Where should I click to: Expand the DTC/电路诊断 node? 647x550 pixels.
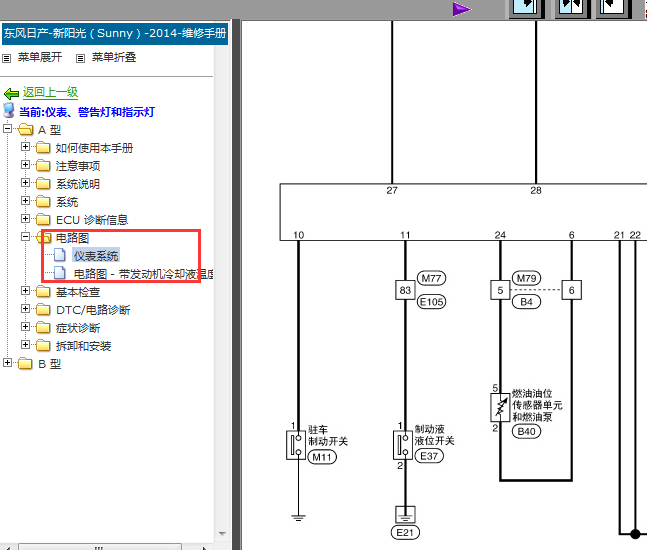25,309
